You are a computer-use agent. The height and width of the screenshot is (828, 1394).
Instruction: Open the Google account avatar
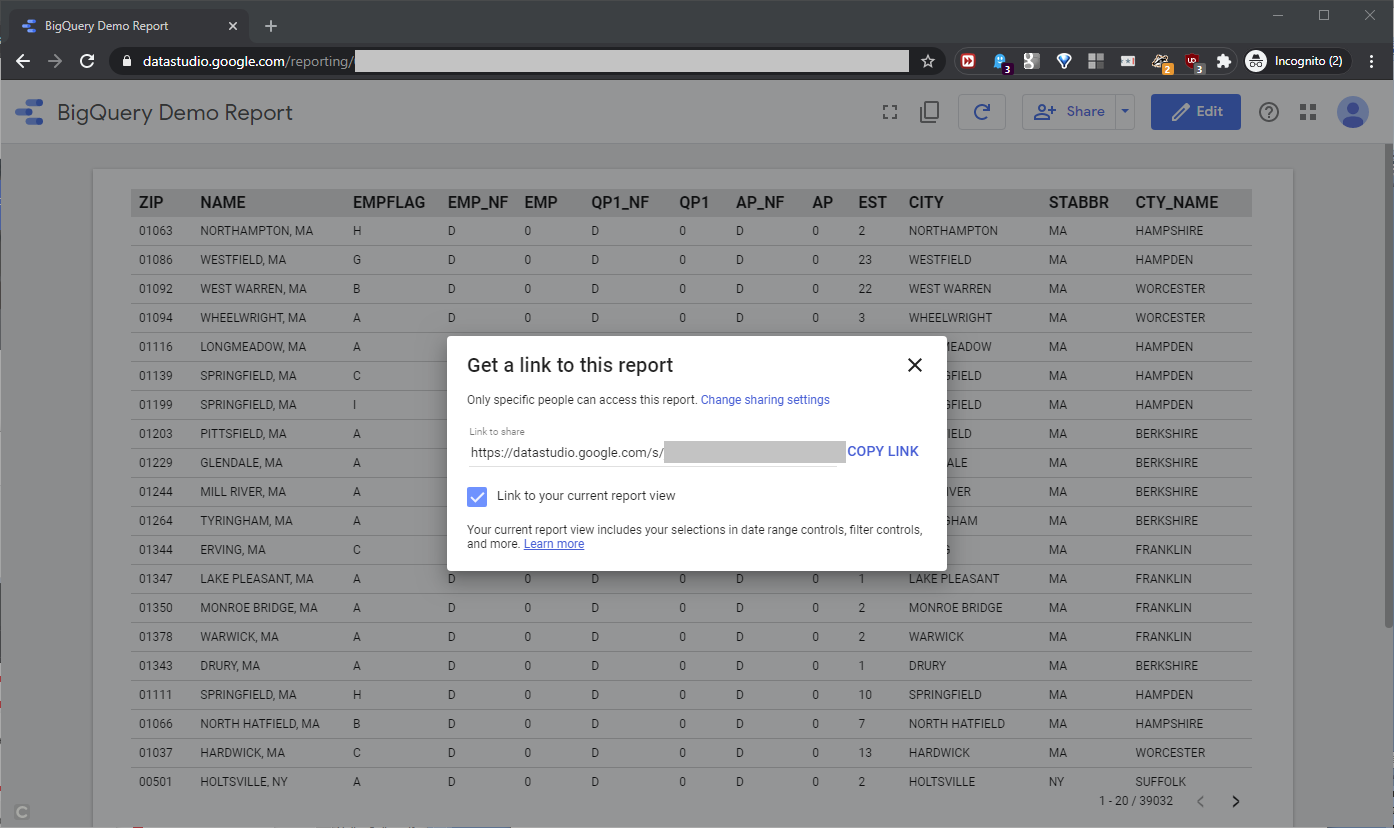click(1353, 112)
